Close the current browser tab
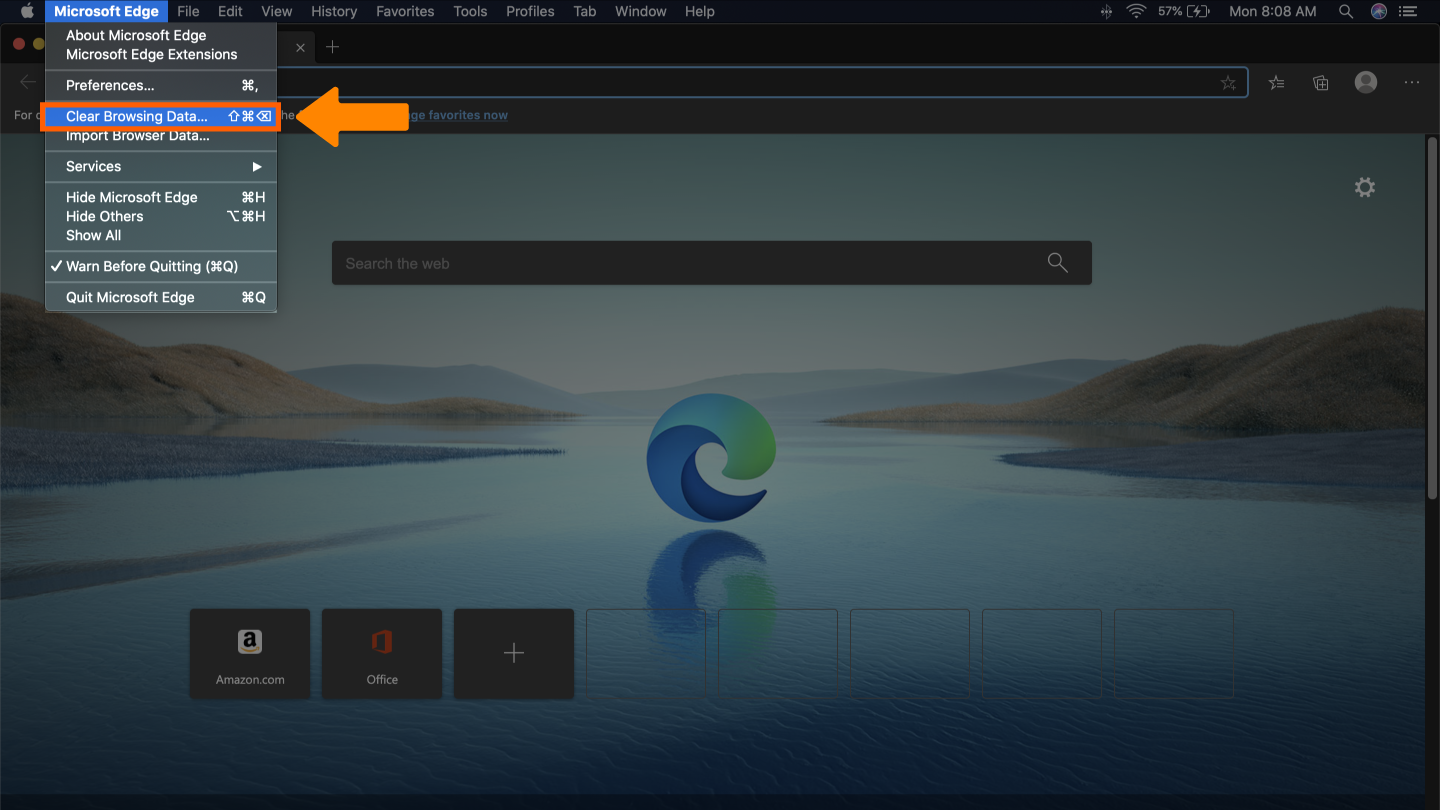This screenshot has height=810, width=1440. click(300, 47)
